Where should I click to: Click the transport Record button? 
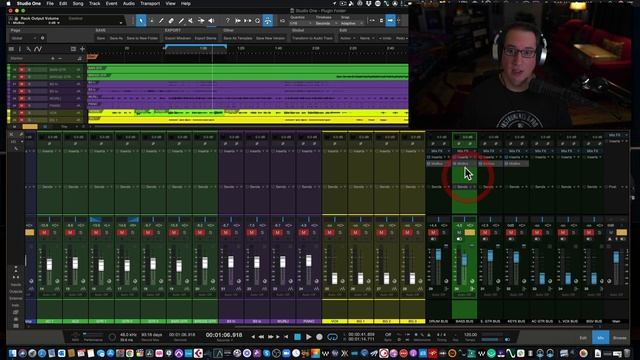pos(320,337)
